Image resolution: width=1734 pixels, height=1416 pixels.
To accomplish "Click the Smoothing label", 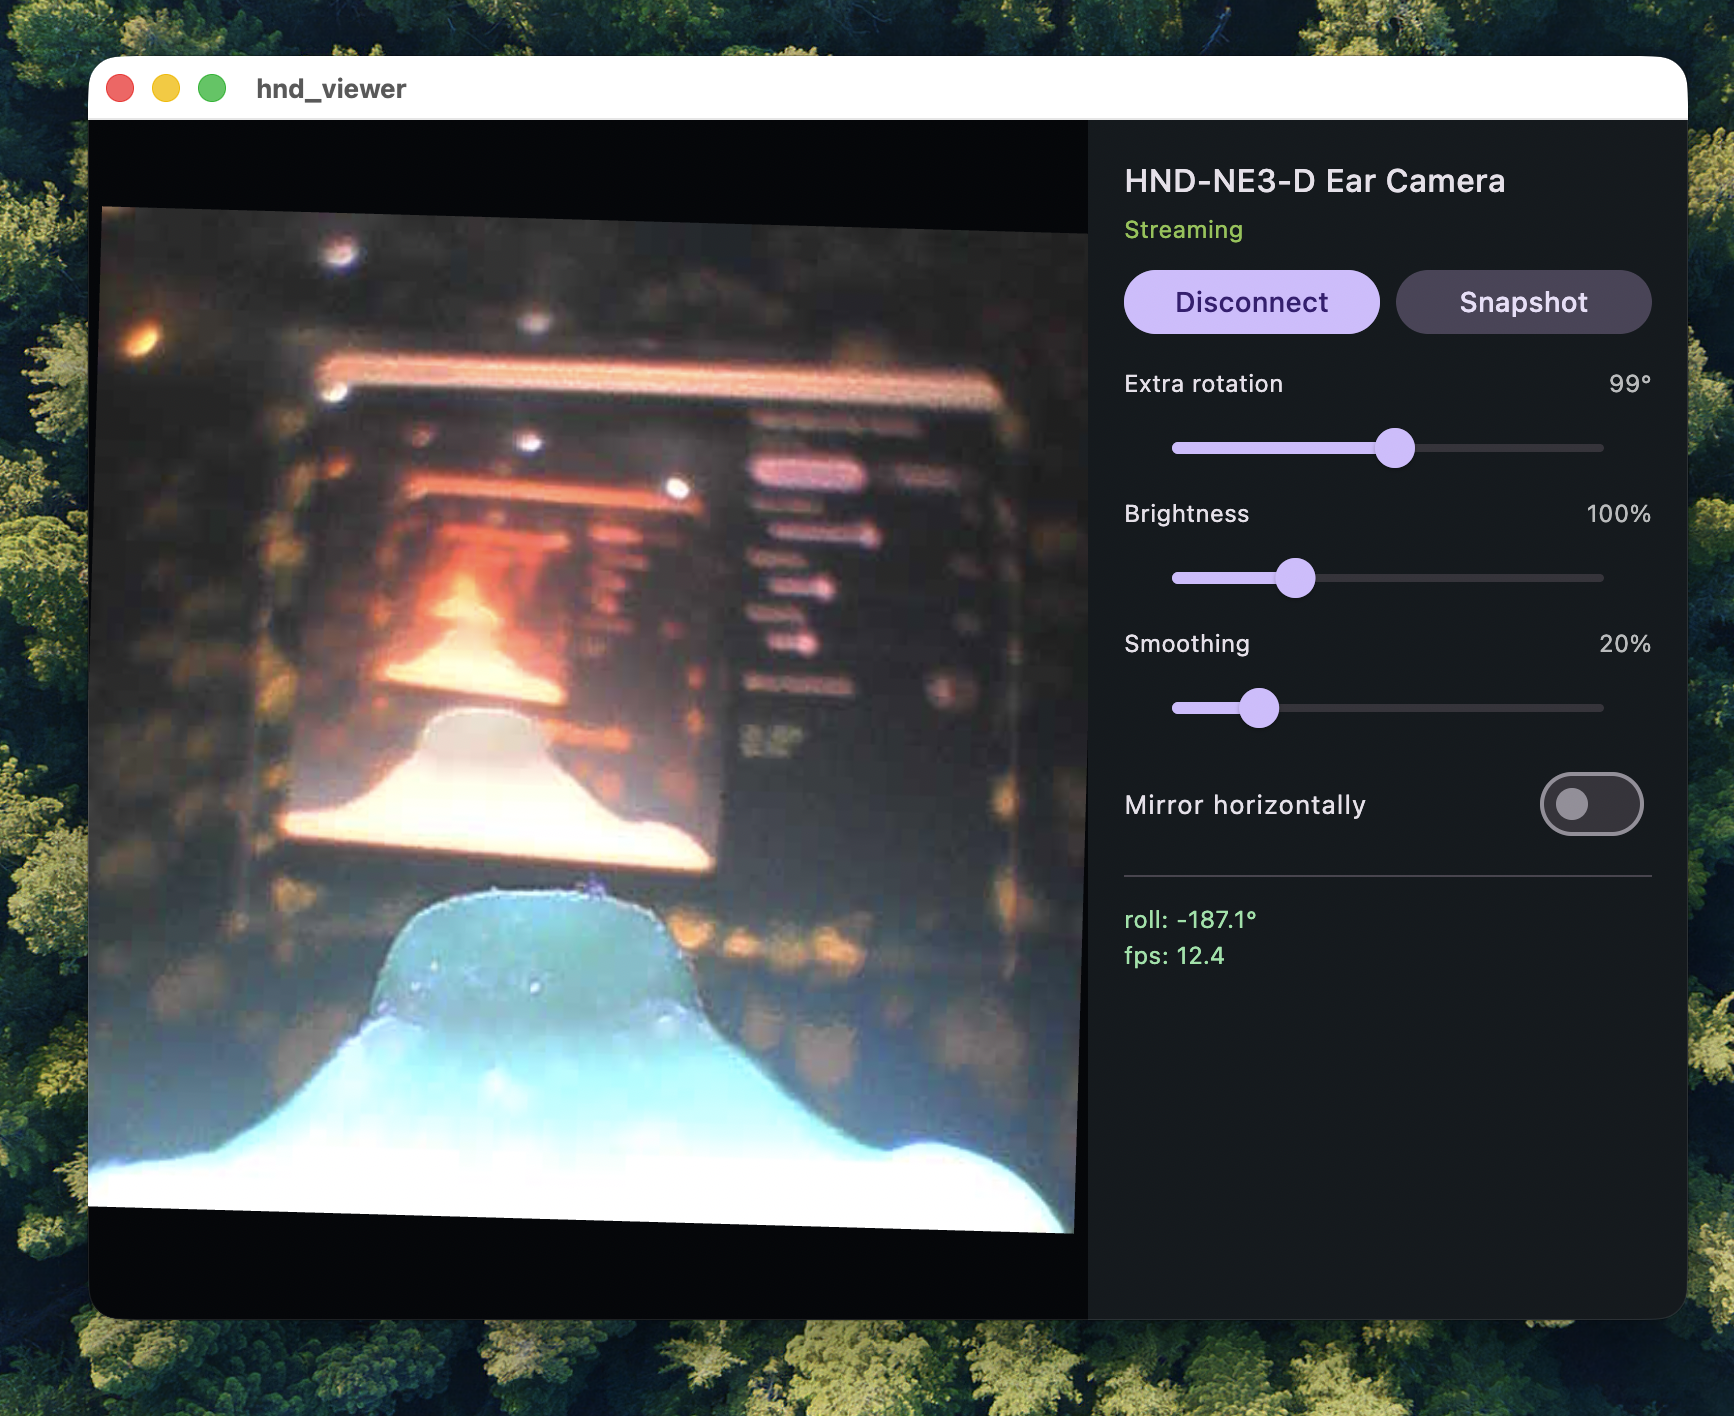I will (1186, 644).
